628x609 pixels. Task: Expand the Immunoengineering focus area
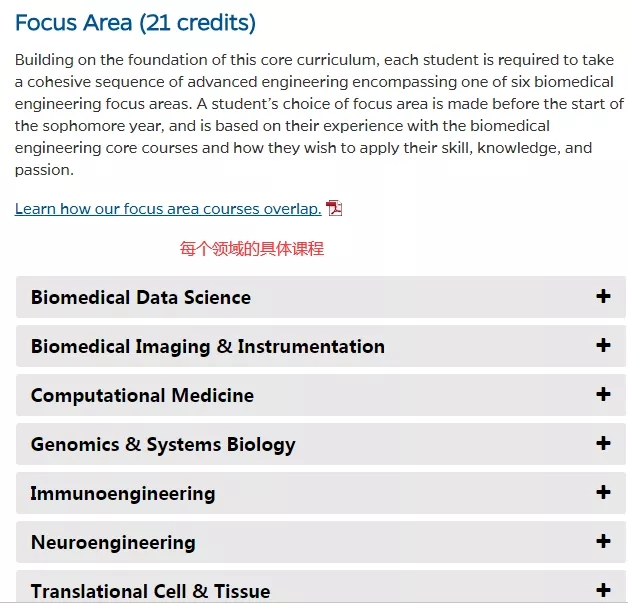pyautogui.click(x=320, y=493)
